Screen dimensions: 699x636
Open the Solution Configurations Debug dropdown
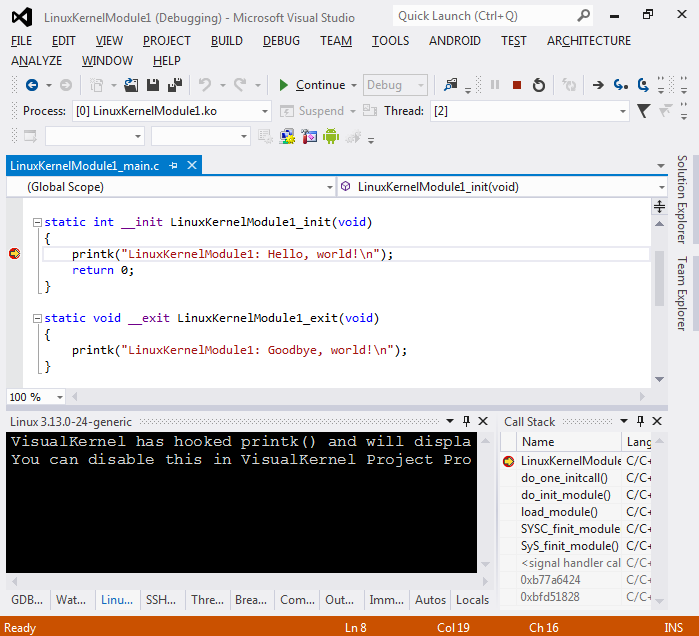pos(395,85)
